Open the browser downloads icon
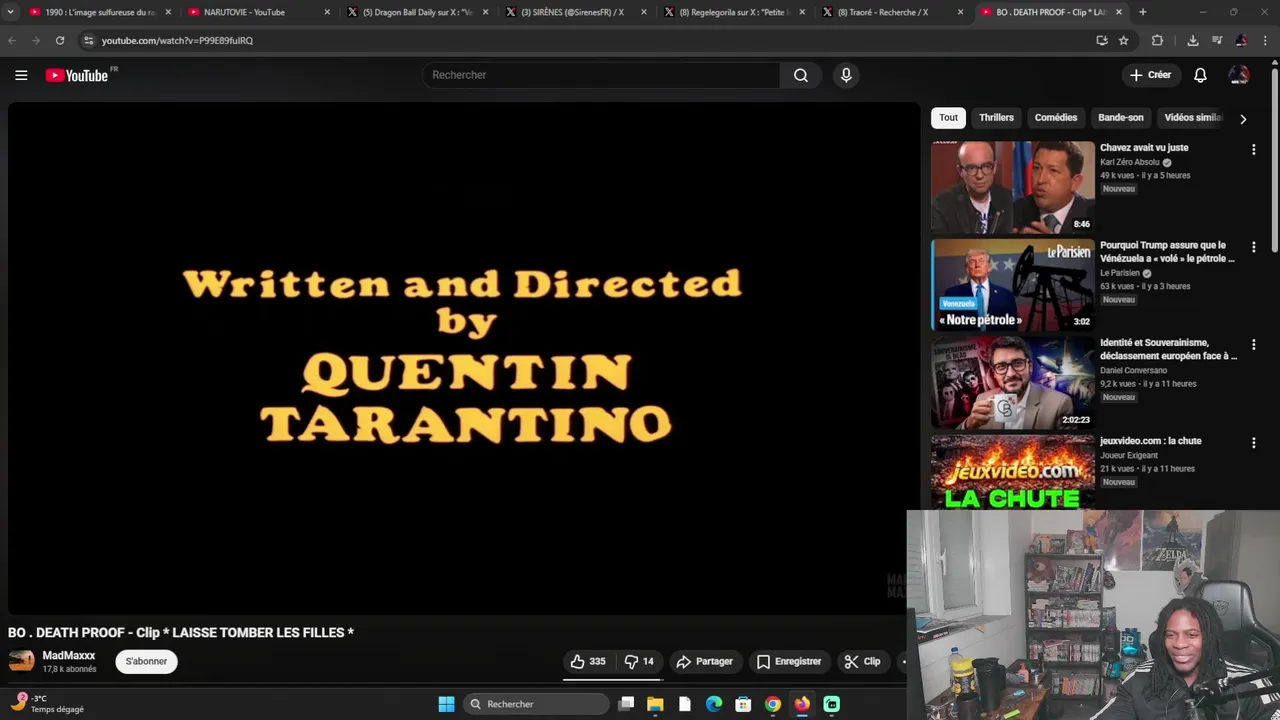Image resolution: width=1280 pixels, height=720 pixels. pos(1193,40)
